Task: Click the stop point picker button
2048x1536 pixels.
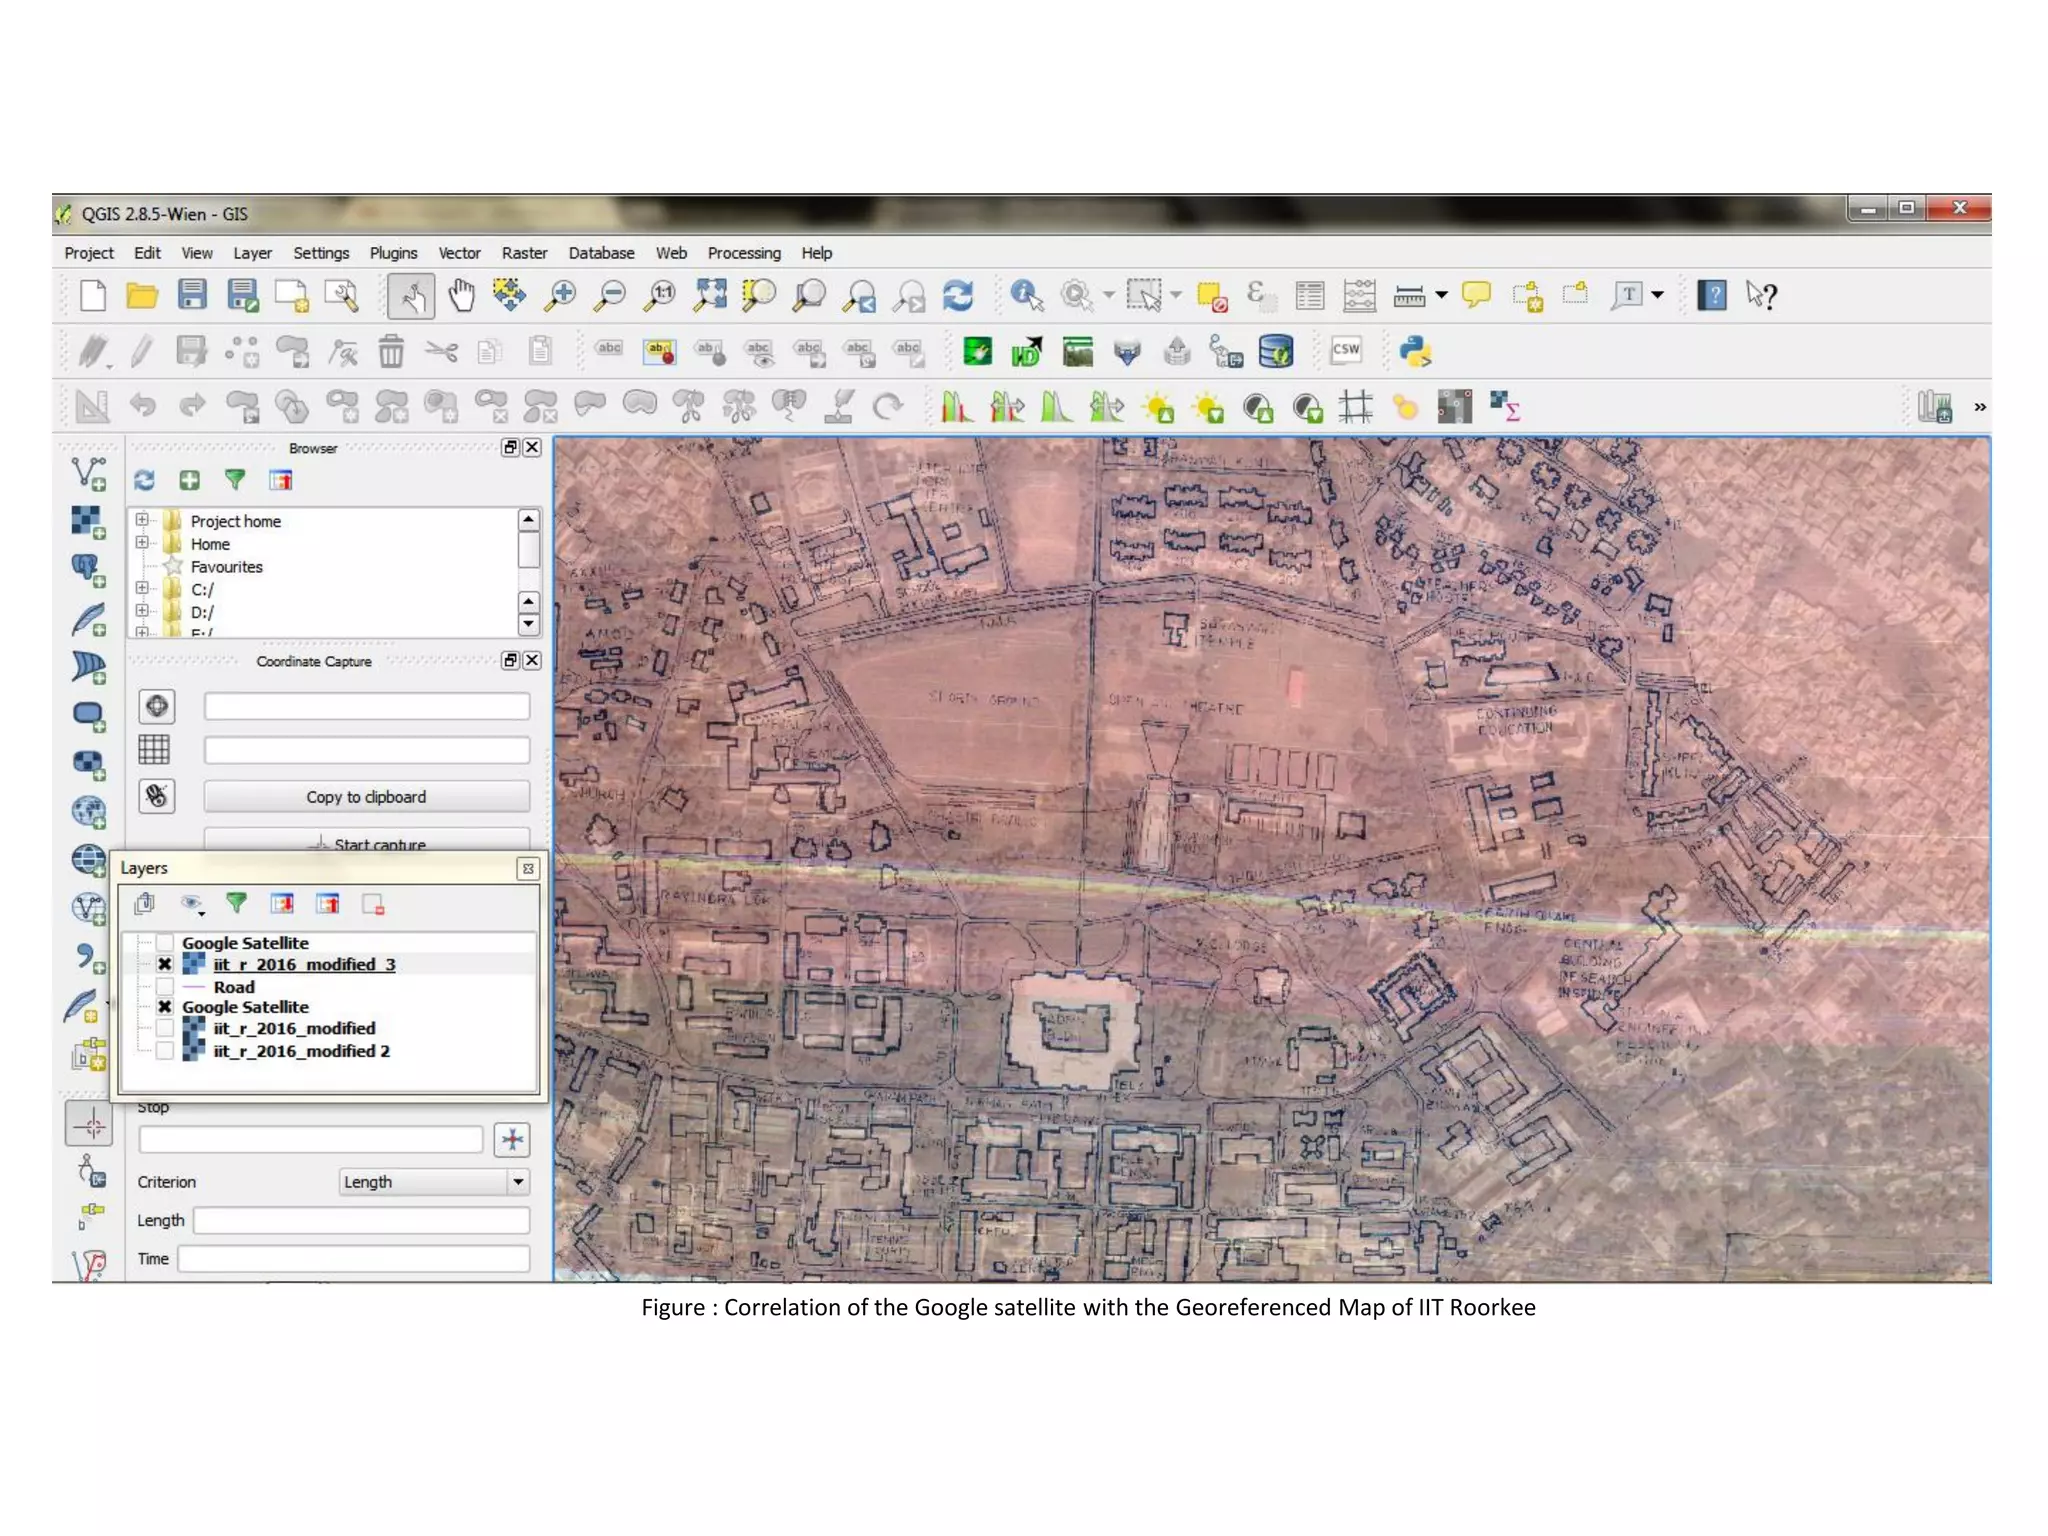Action: 512,1139
